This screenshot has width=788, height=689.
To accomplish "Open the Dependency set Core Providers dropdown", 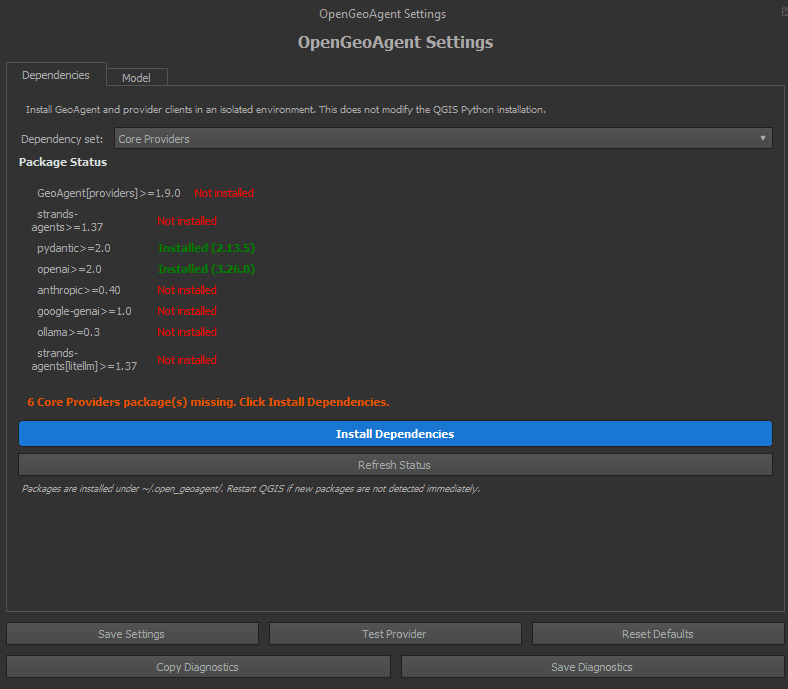I will click(x=443, y=139).
